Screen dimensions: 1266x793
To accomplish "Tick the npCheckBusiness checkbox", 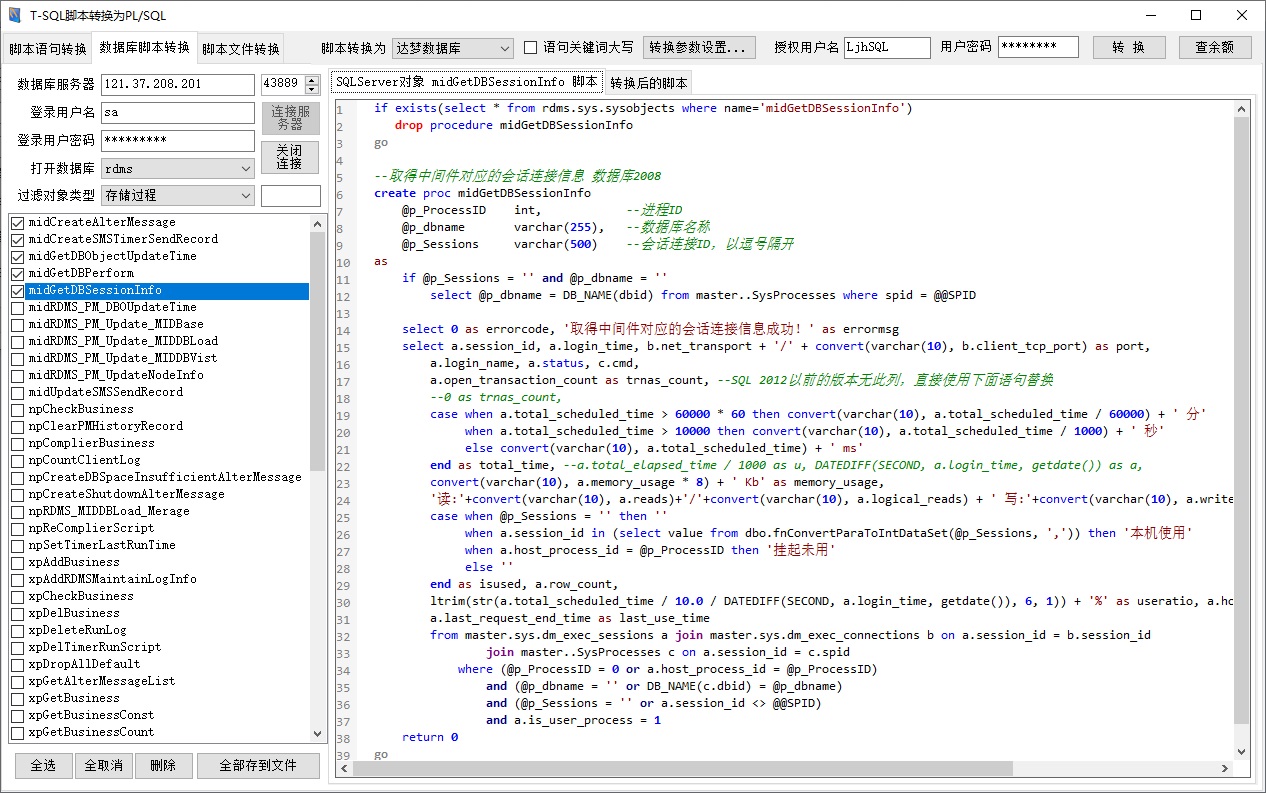I will (x=17, y=409).
